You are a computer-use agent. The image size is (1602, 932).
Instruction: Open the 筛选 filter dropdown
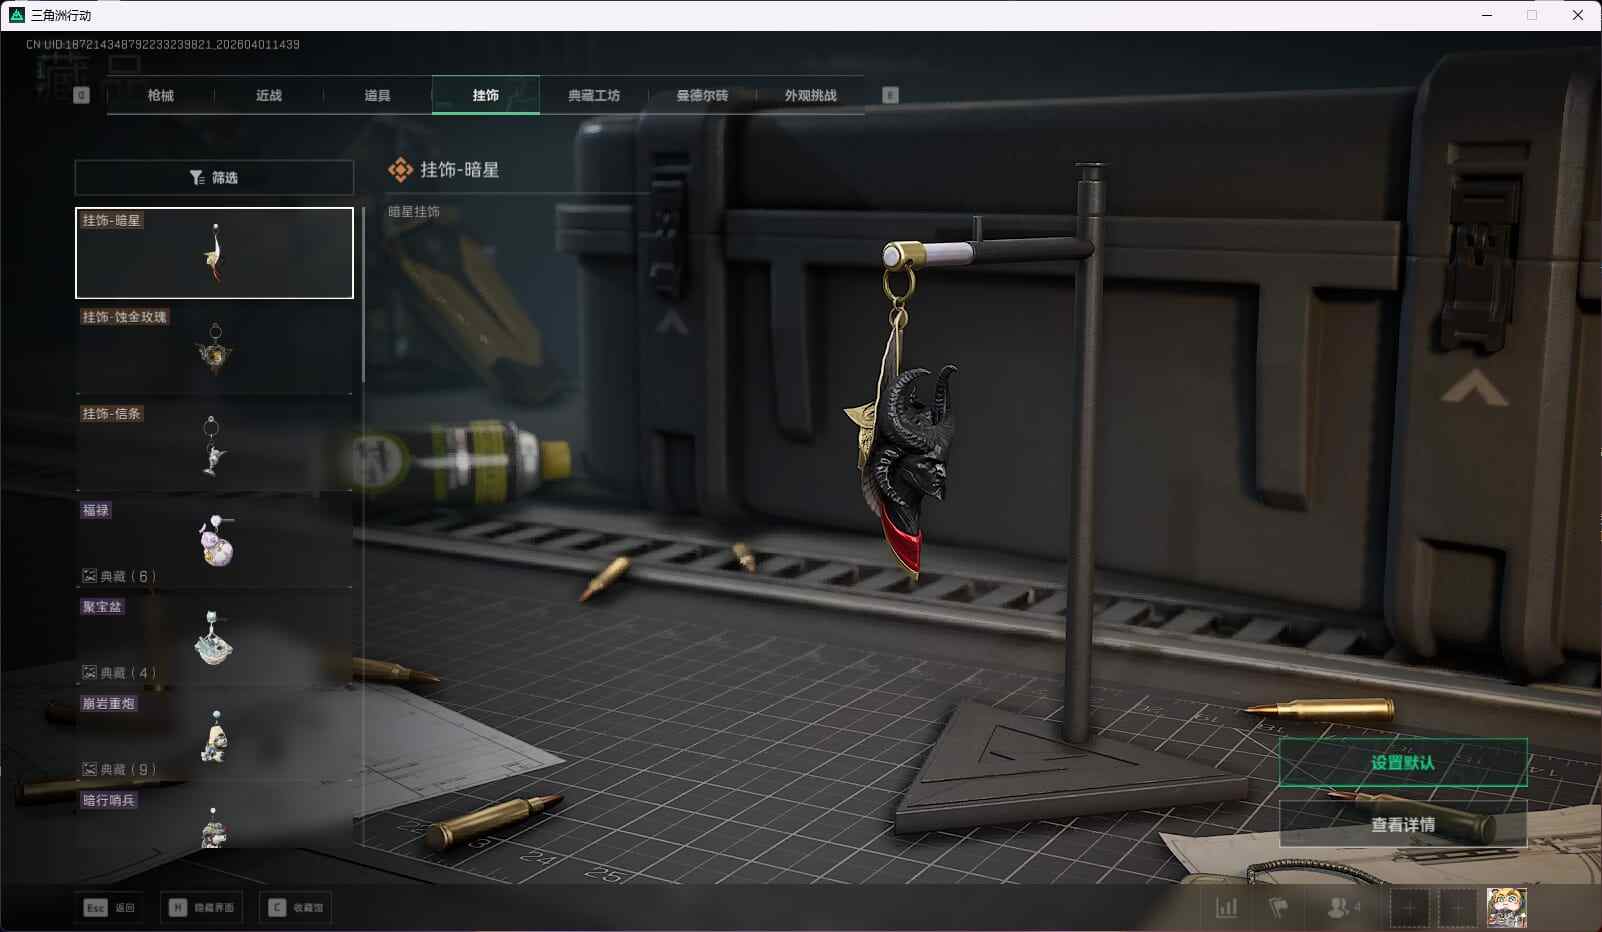[x=214, y=178]
